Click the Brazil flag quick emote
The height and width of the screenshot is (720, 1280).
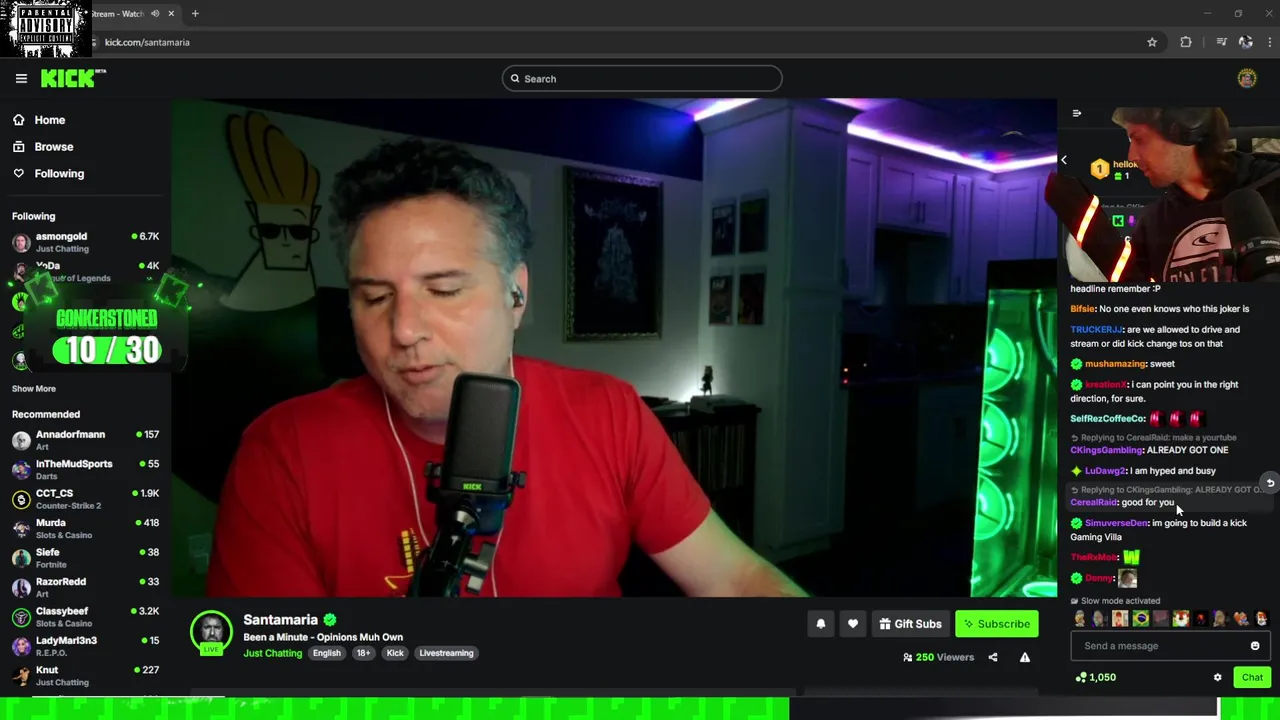pos(1140,619)
